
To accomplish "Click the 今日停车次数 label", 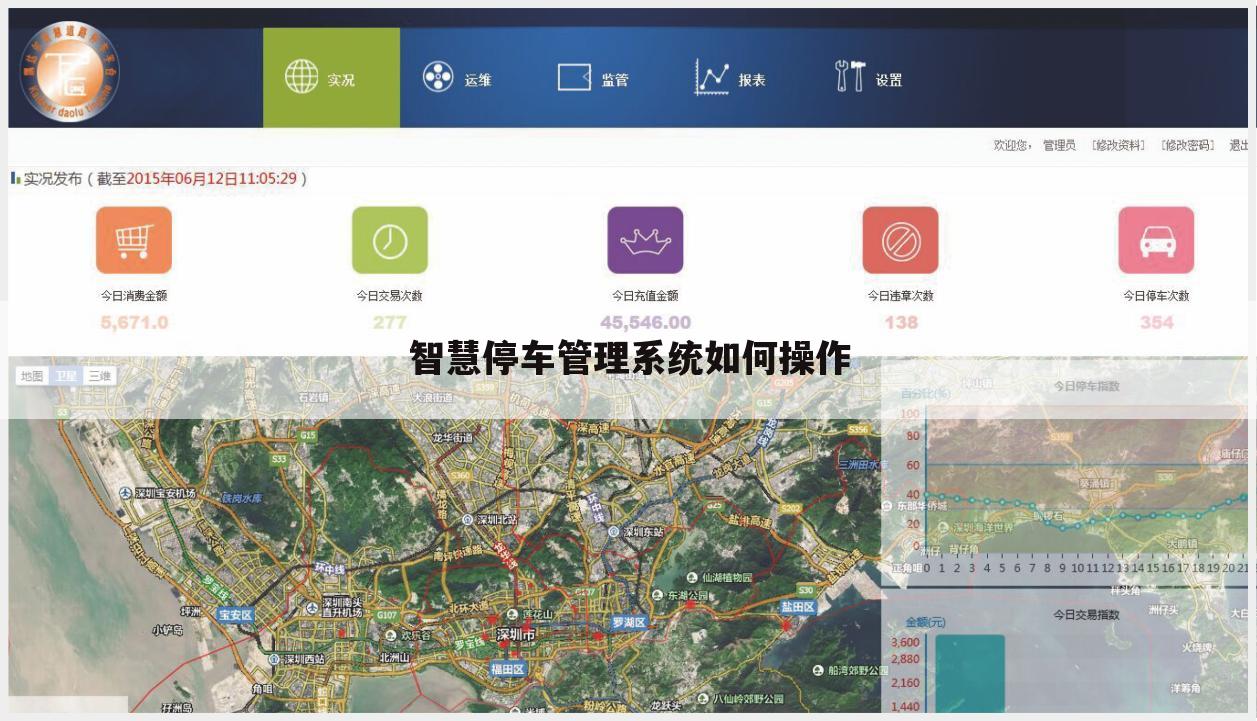I will click(1156, 296).
